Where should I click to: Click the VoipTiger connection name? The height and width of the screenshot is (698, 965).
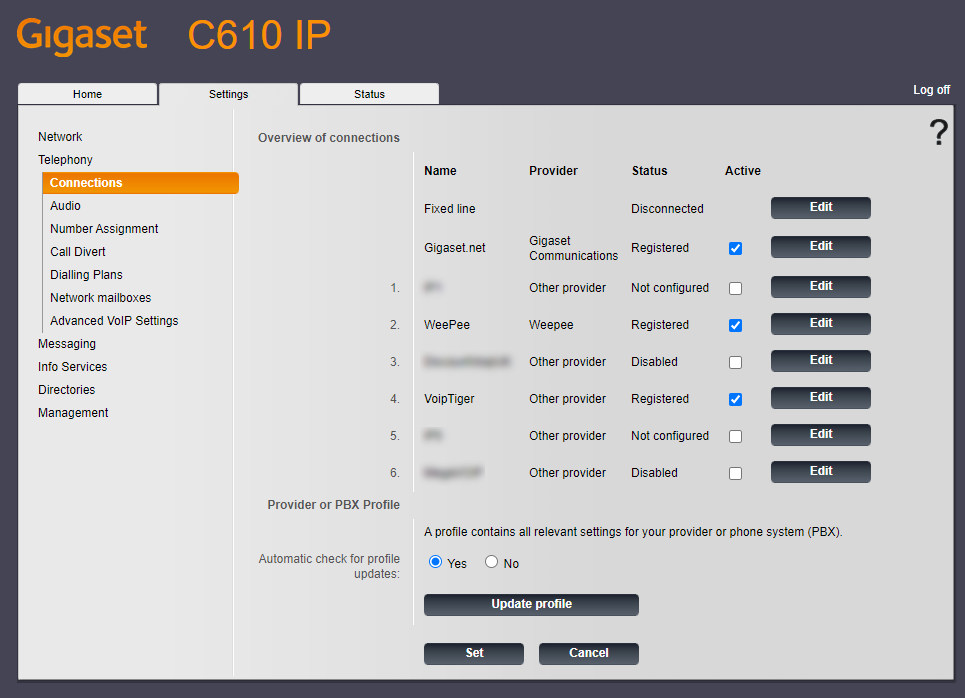pyautogui.click(x=449, y=399)
